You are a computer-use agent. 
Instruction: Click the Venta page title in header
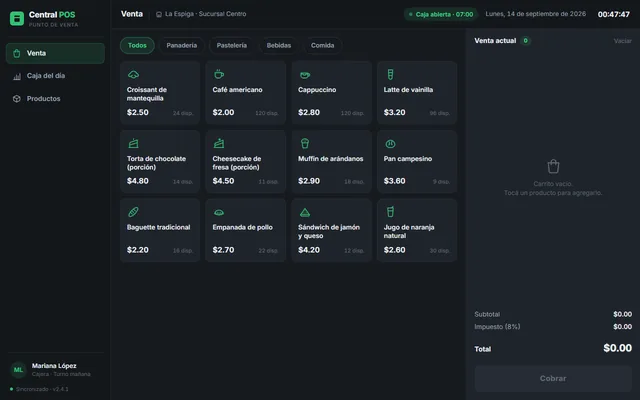(x=131, y=14)
